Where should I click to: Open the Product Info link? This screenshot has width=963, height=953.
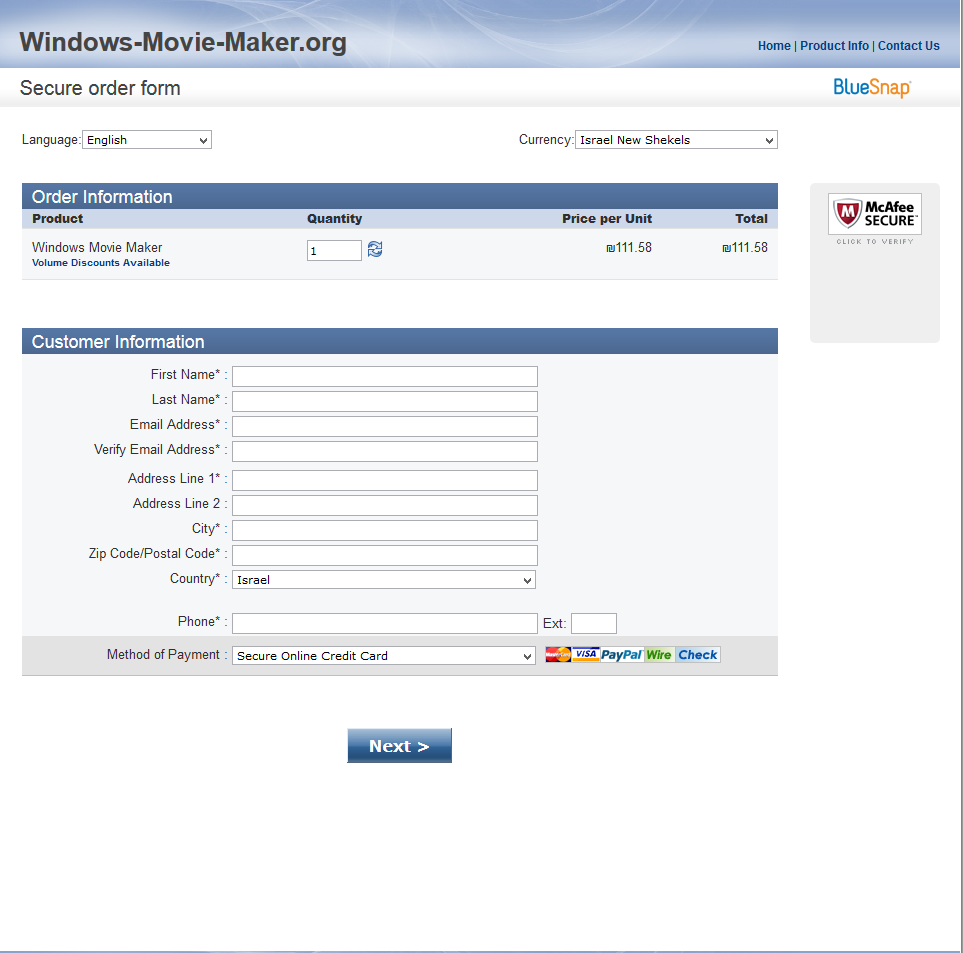(834, 46)
